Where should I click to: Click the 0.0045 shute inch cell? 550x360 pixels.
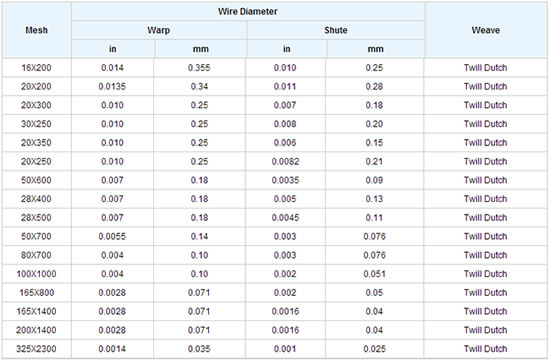pos(285,218)
